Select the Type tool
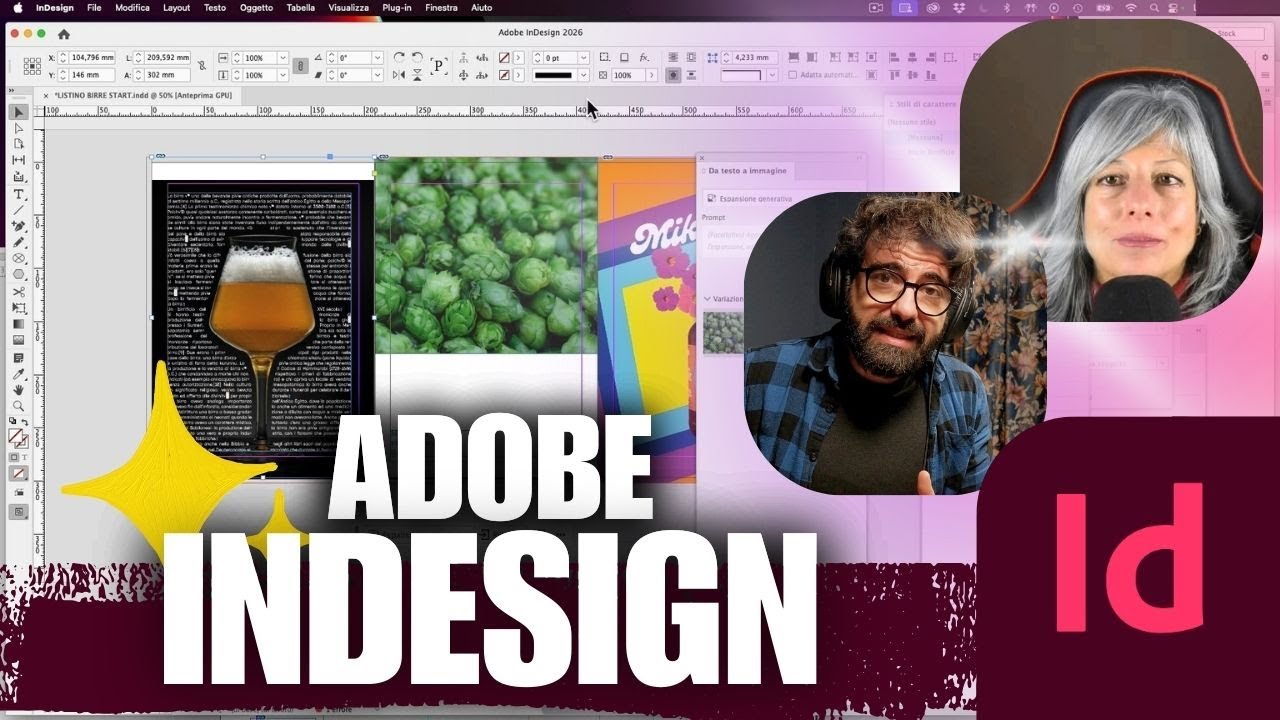This screenshot has height=720, width=1280. tap(18, 194)
